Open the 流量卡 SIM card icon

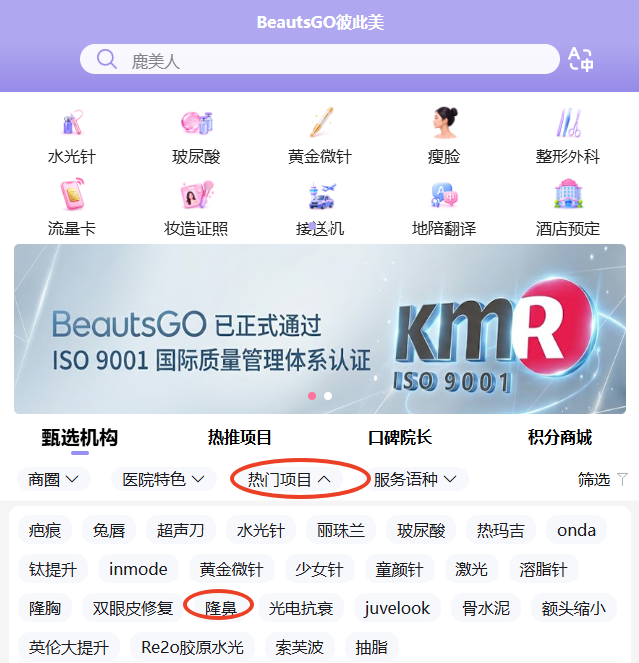tap(72, 195)
